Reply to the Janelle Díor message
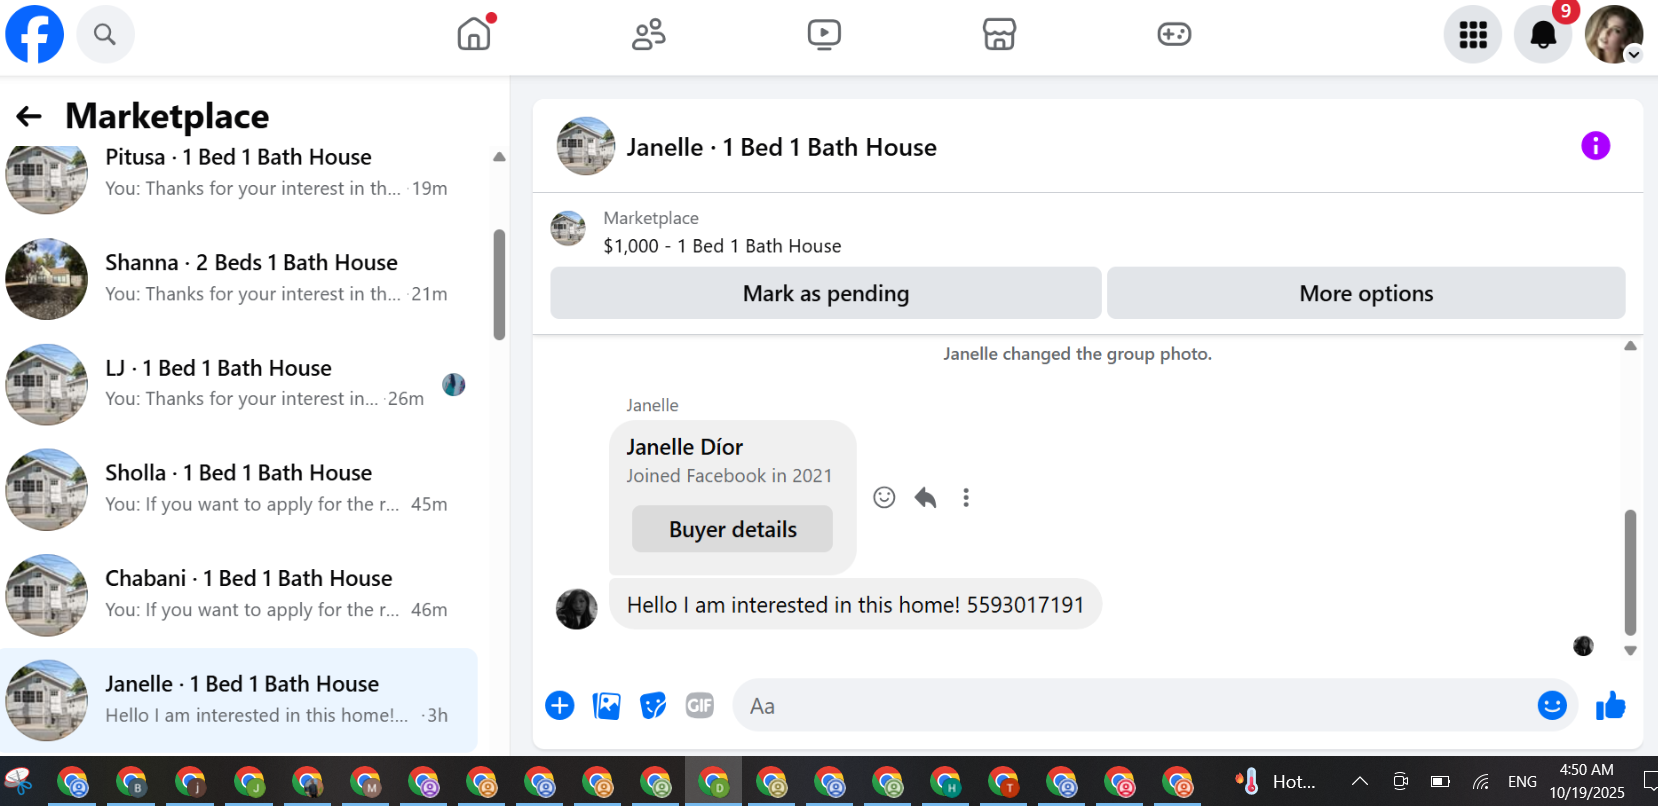The width and height of the screenshot is (1658, 806). pos(925,497)
